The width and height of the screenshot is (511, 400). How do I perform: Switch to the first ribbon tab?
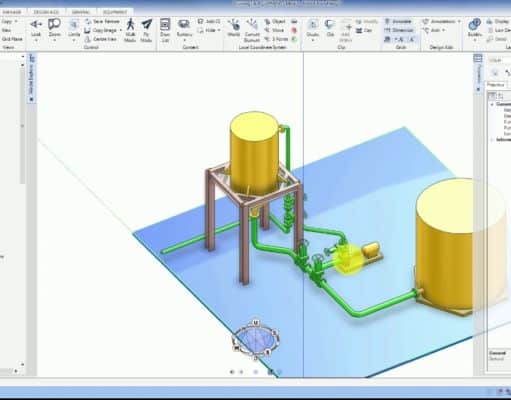12,12
